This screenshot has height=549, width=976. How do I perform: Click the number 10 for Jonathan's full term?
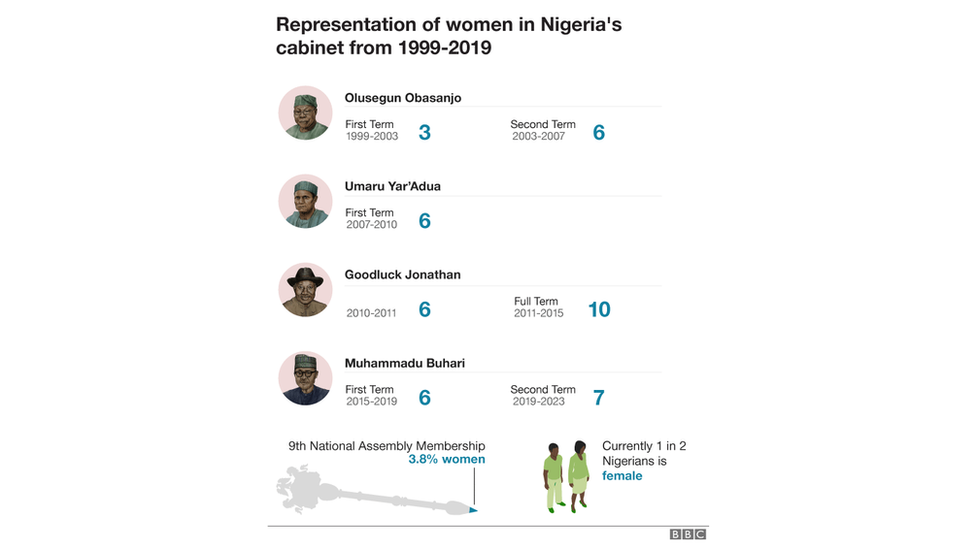coord(599,309)
